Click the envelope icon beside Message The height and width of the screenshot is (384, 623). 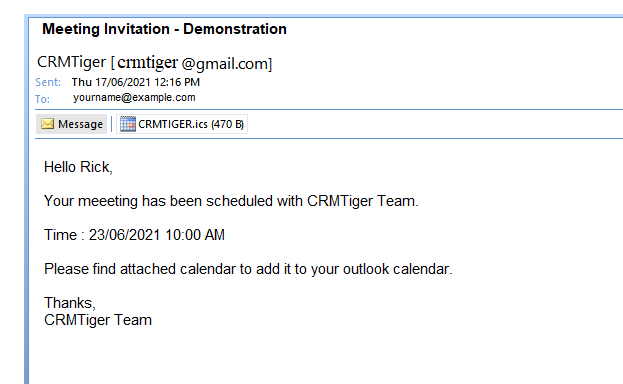click(x=47, y=124)
